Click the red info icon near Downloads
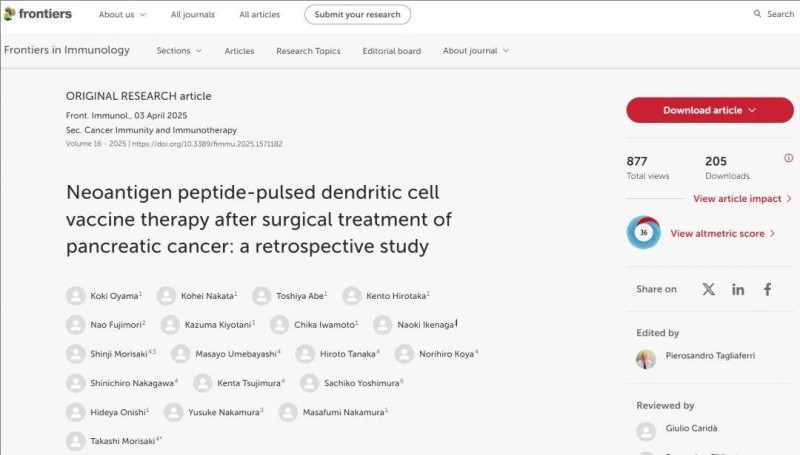 point(788,158)
